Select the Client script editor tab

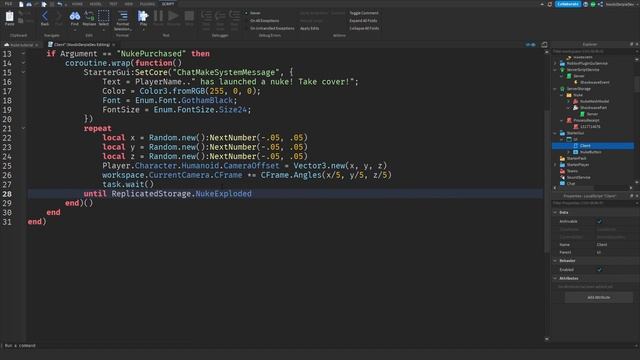pyautogui.click(x=81, y=44)
